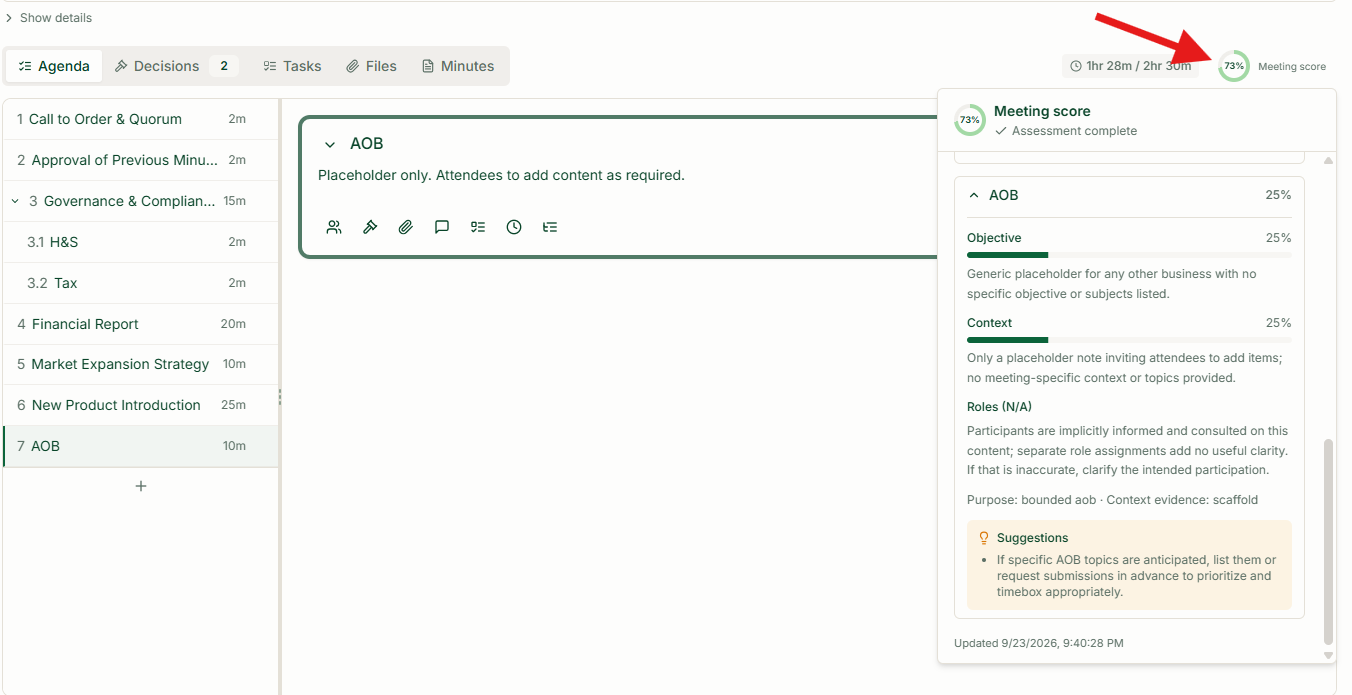The height and width of the screenshot is (695, 1352).
Task: Click the score panel vertical scrollbar
Action: [1328, 541]
